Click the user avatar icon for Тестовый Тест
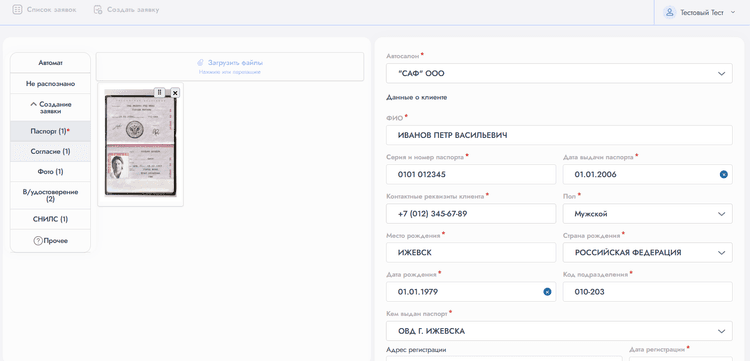Viewport: 750px width, 361px height. point(669,12)
